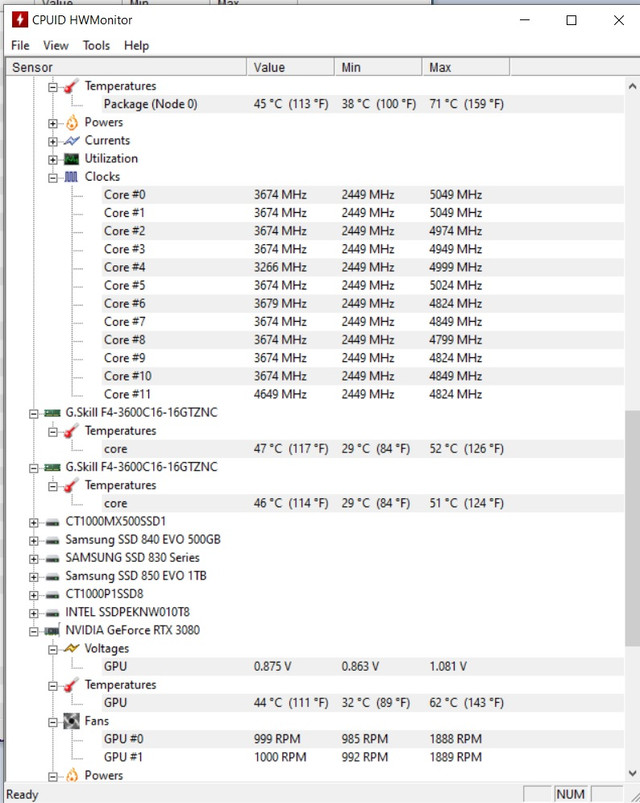
Task: Expand the INTEL SSDPEKNW010T8 drive node
Action: point(34,612)
